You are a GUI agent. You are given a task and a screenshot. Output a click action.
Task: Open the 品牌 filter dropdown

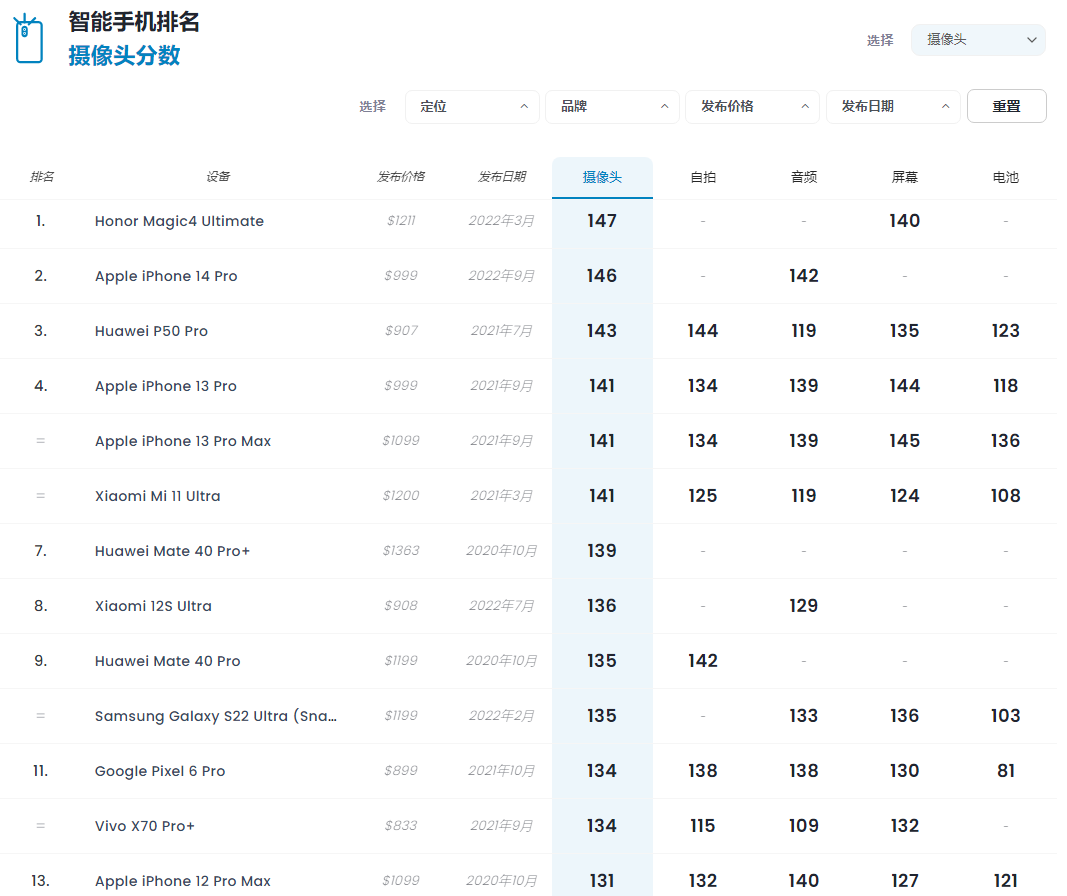pos(612,106)
